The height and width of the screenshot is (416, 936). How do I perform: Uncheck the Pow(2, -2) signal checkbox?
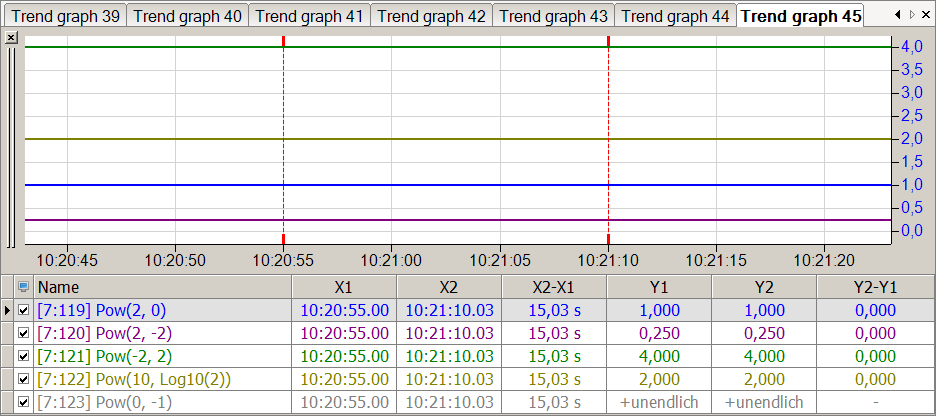23,333
